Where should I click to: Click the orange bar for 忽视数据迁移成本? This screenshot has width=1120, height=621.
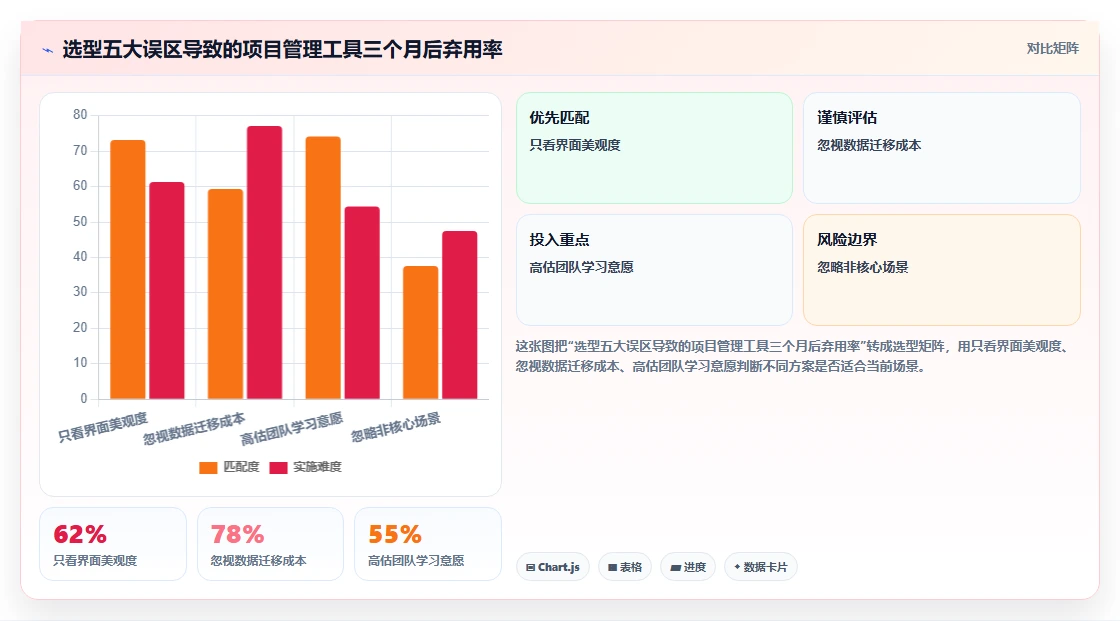coord(225,294)
